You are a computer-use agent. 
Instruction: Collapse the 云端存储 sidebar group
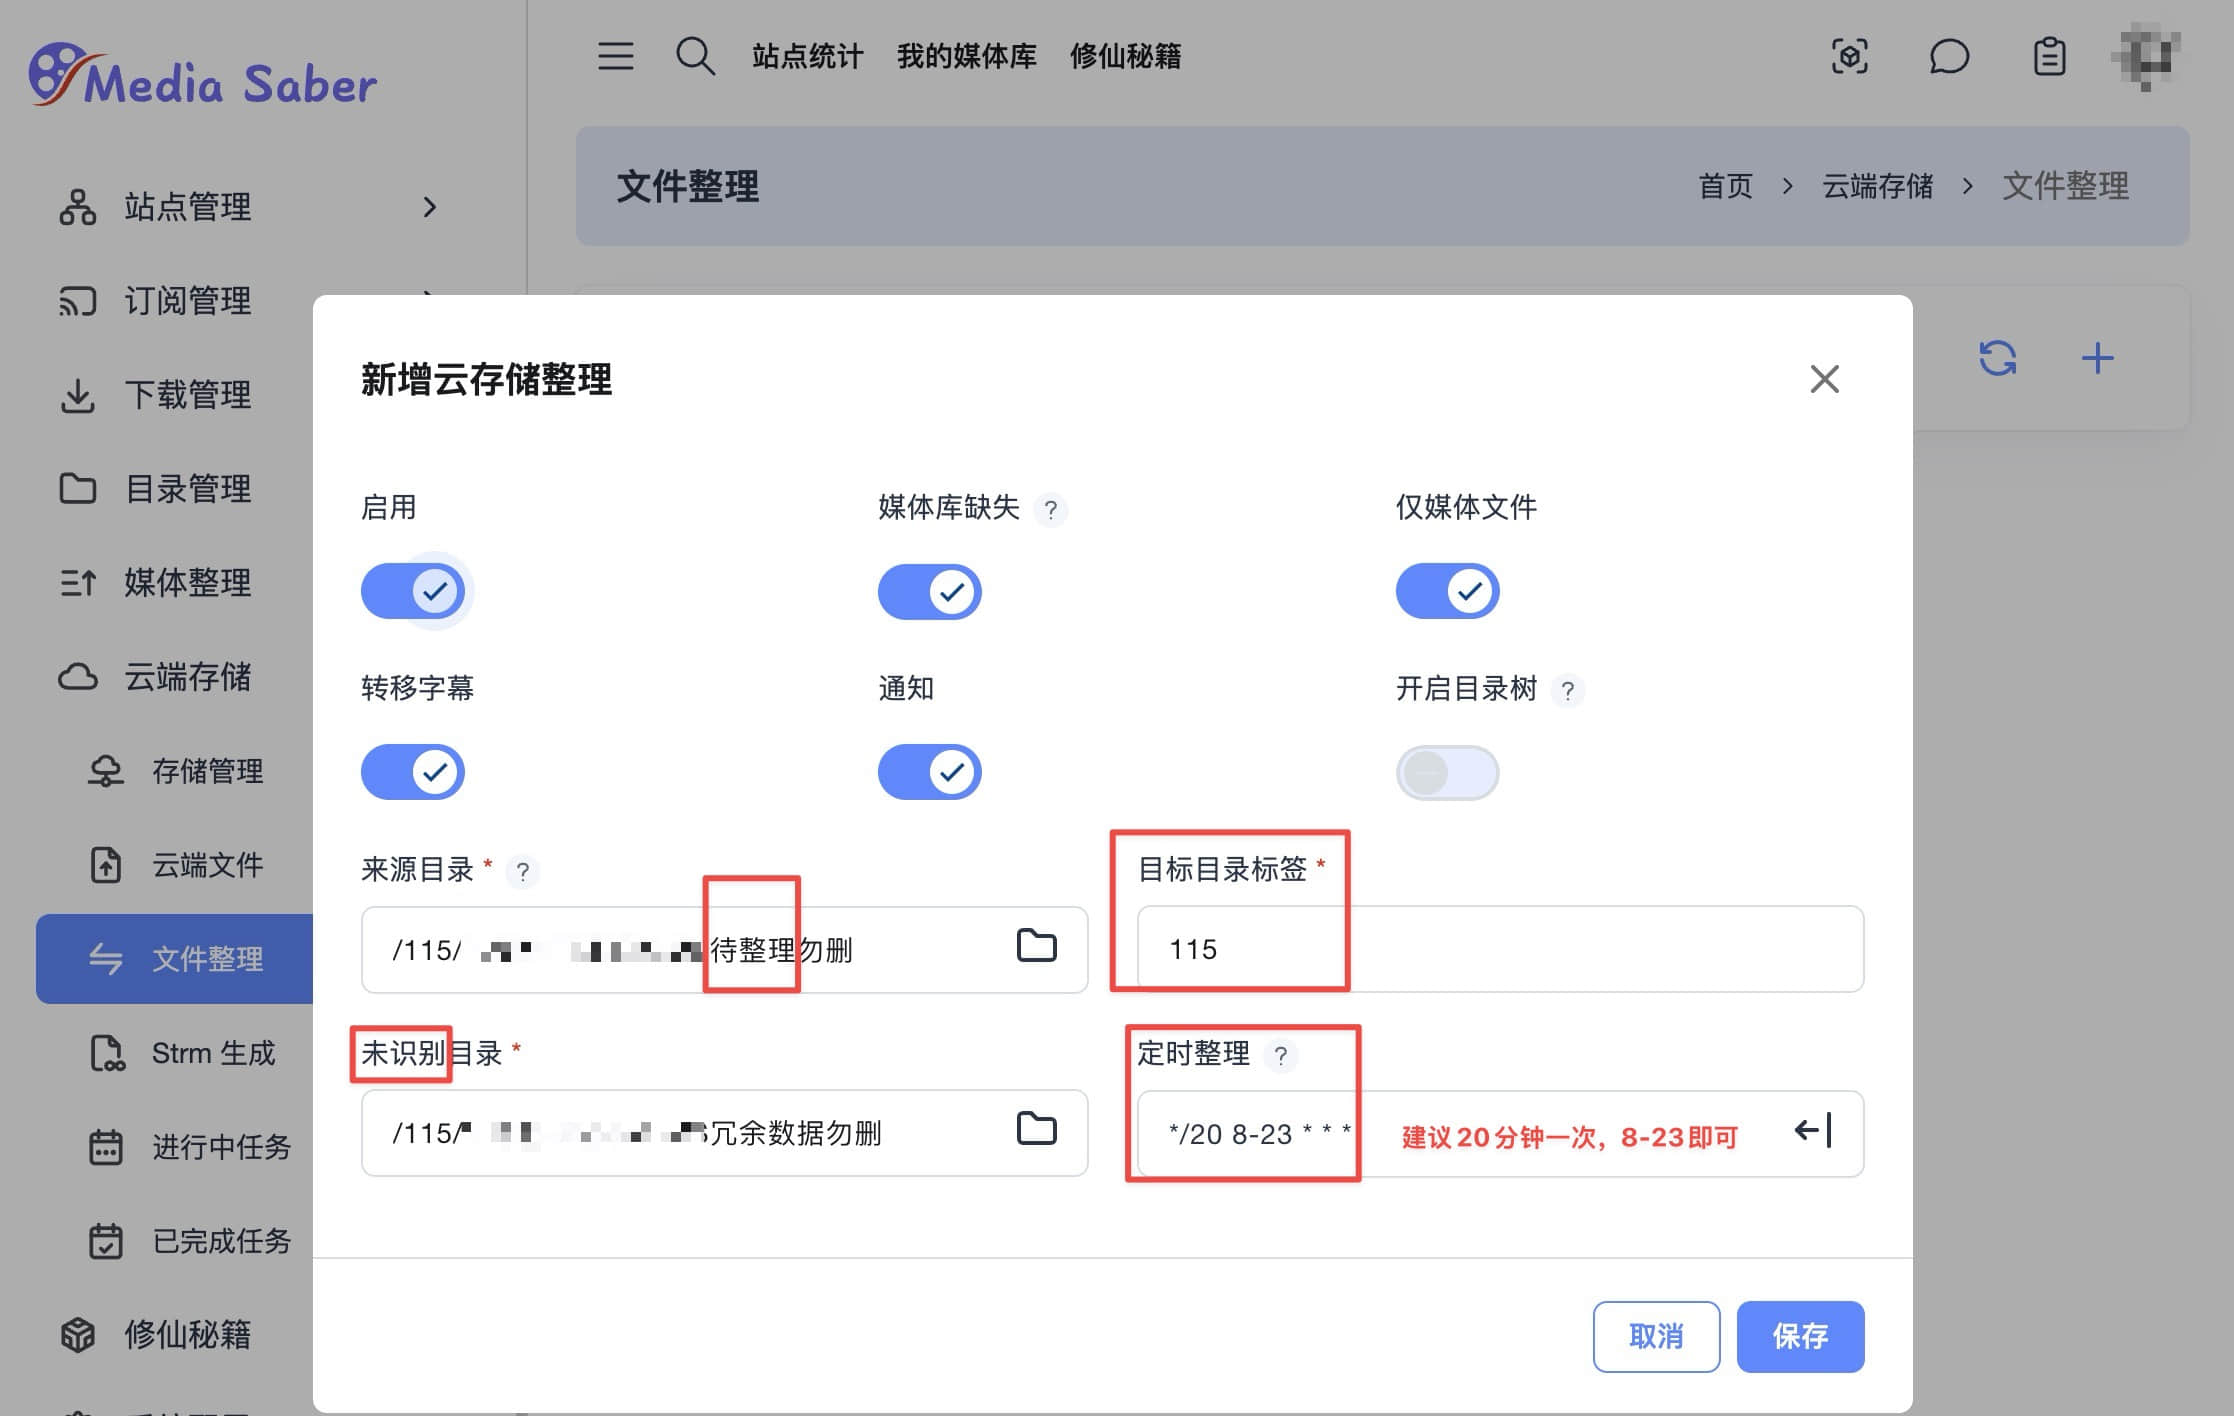click(x=186, y=677)
